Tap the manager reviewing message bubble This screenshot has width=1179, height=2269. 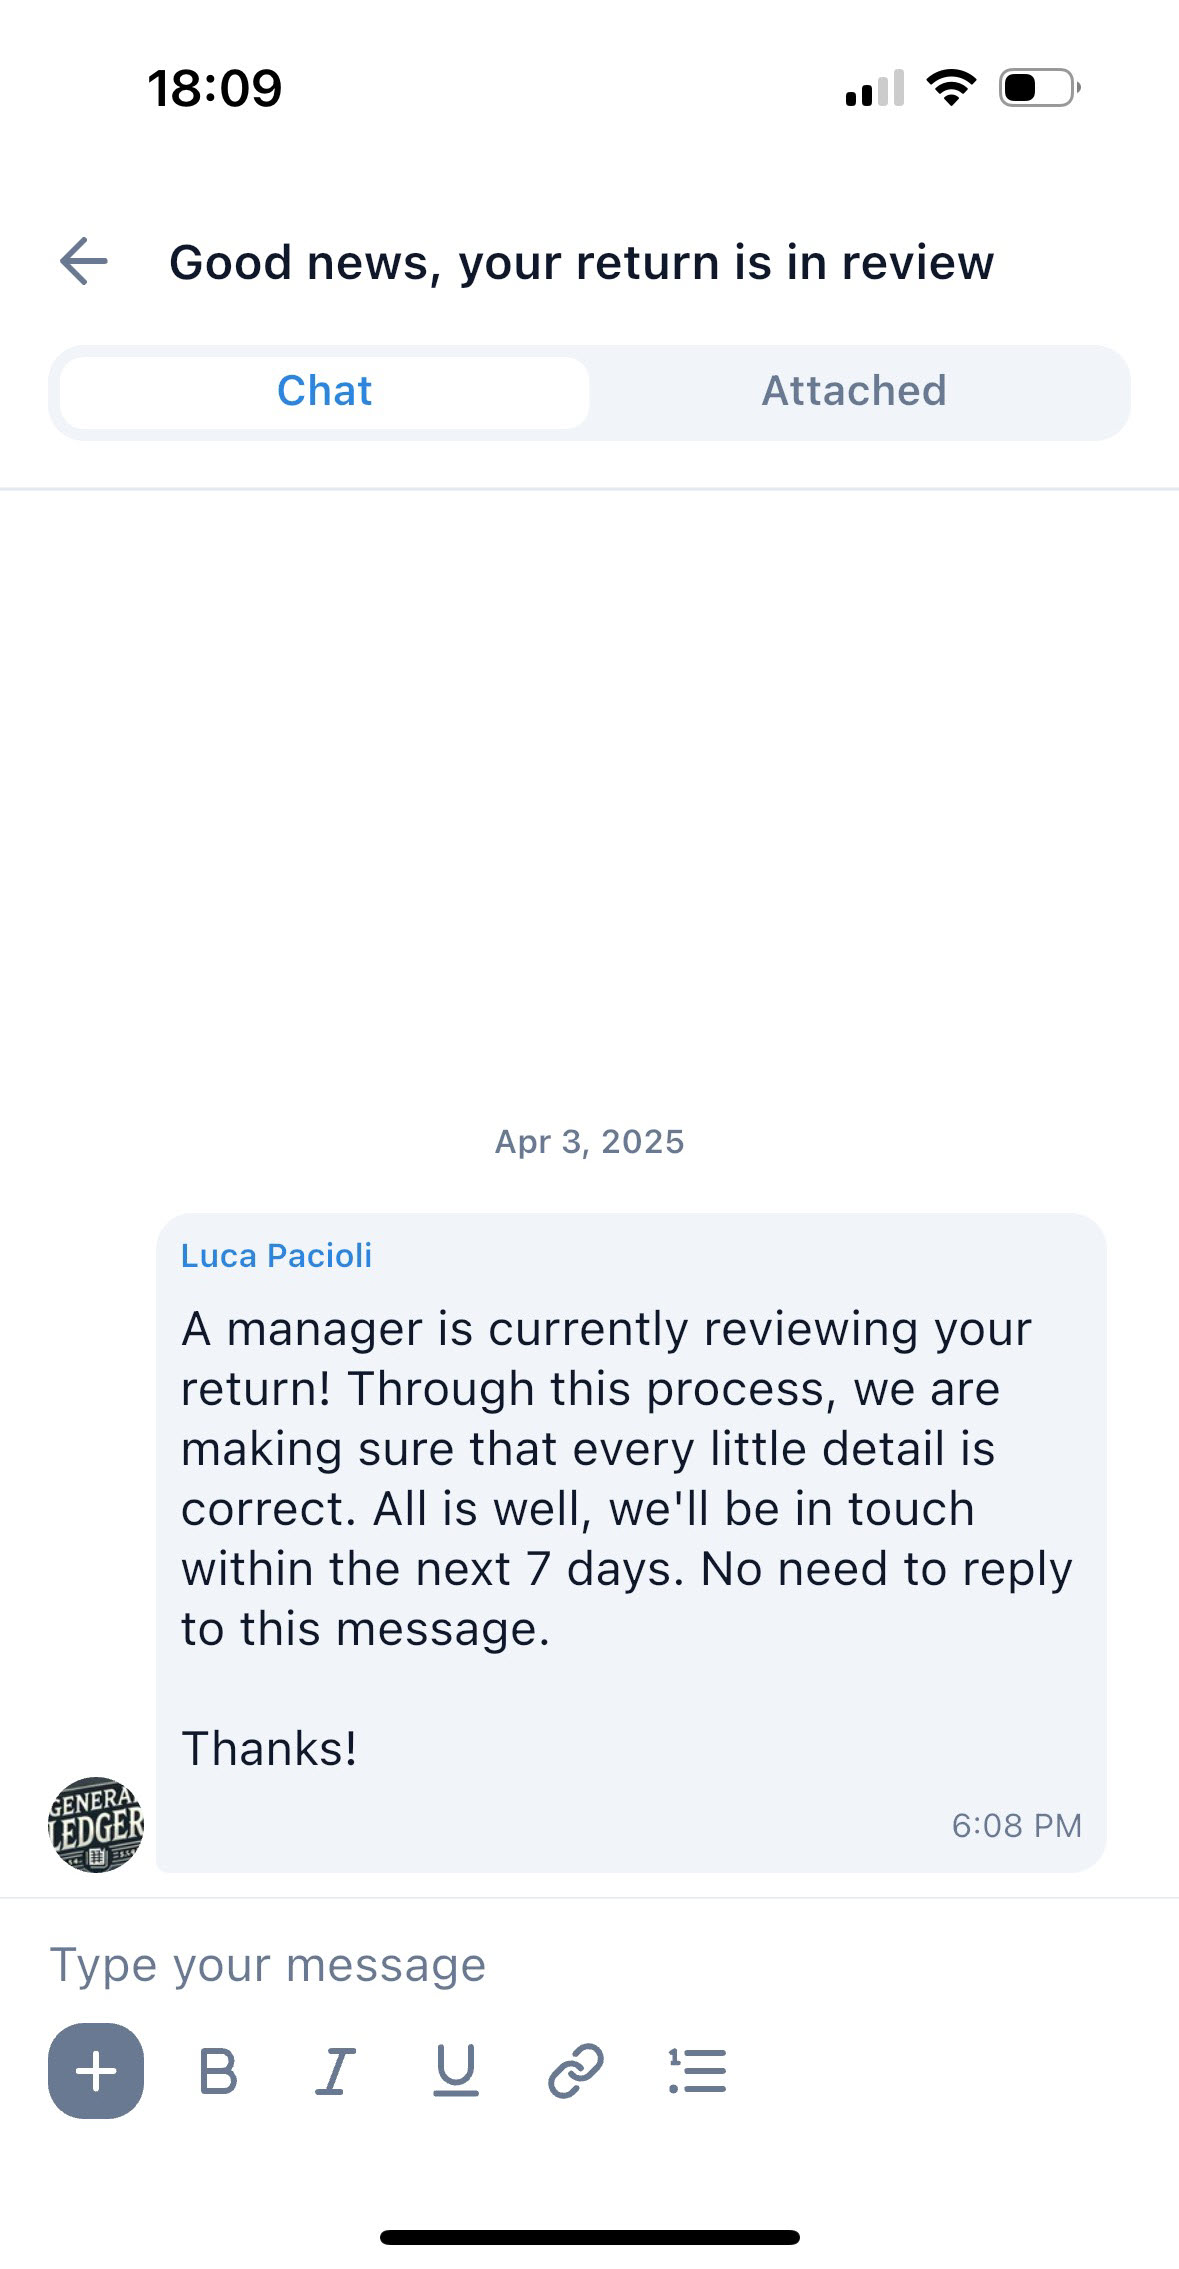pyautogui.click(x=630, y=1478)
